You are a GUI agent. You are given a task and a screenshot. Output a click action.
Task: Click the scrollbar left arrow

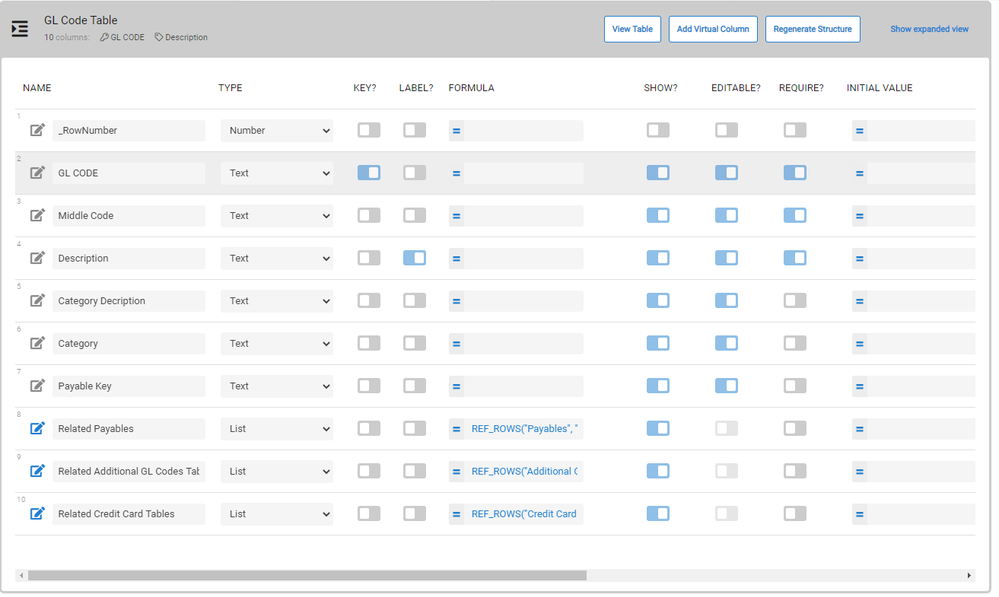[x=22, y=576]
